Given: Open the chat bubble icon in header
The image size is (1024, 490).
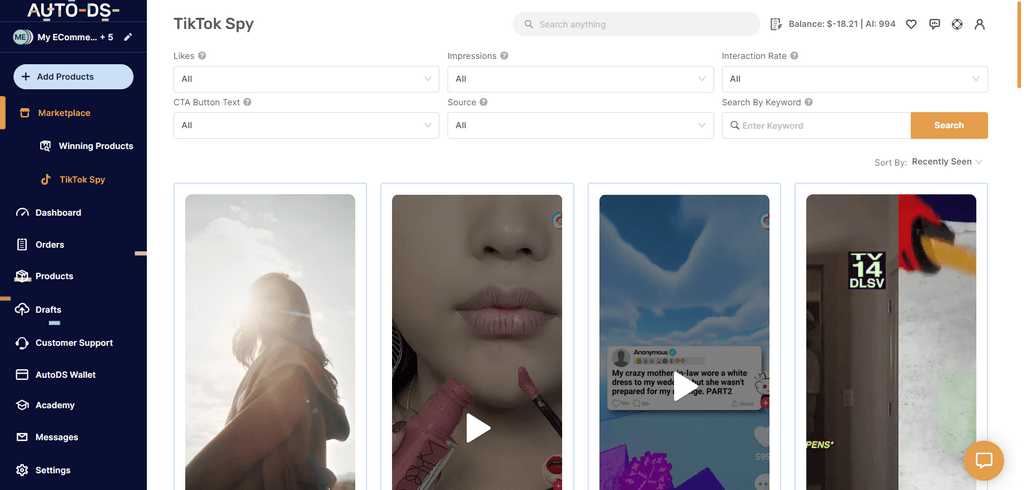Looking at the screenshot, I should [x=934, y=24].
